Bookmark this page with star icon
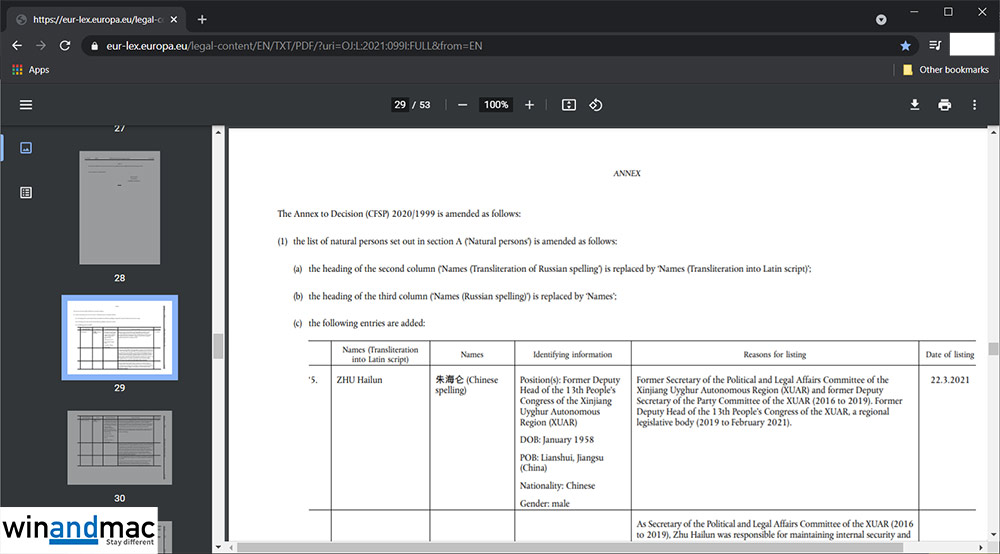This screenshot has width=1000, height=554. 905,46
